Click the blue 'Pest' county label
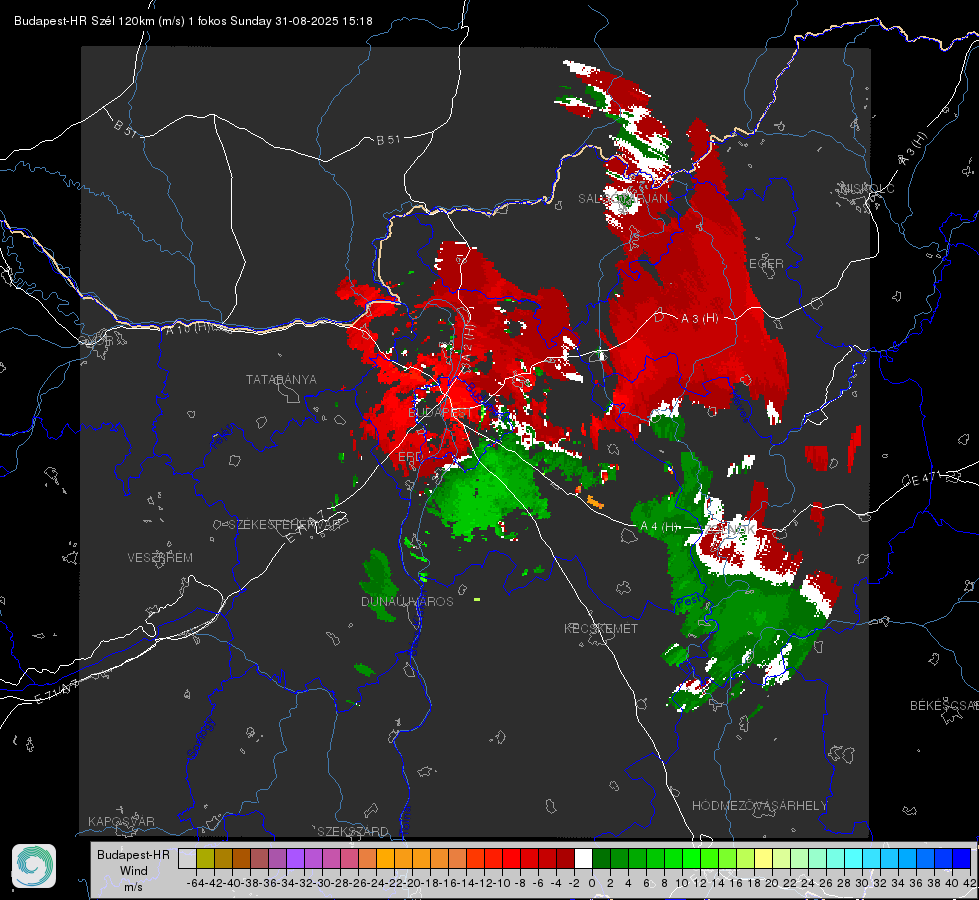 coord(687,601)
